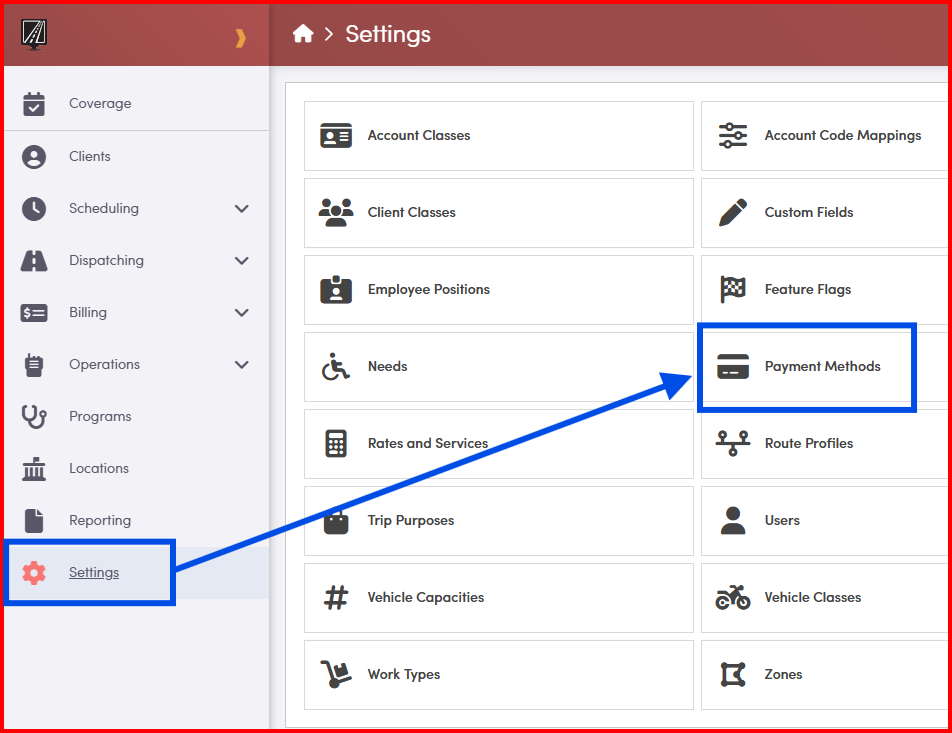Click the Feature Flags checkered flag icon
The width and height of the screenshot is (952, 733).
(x=733, y=290)
